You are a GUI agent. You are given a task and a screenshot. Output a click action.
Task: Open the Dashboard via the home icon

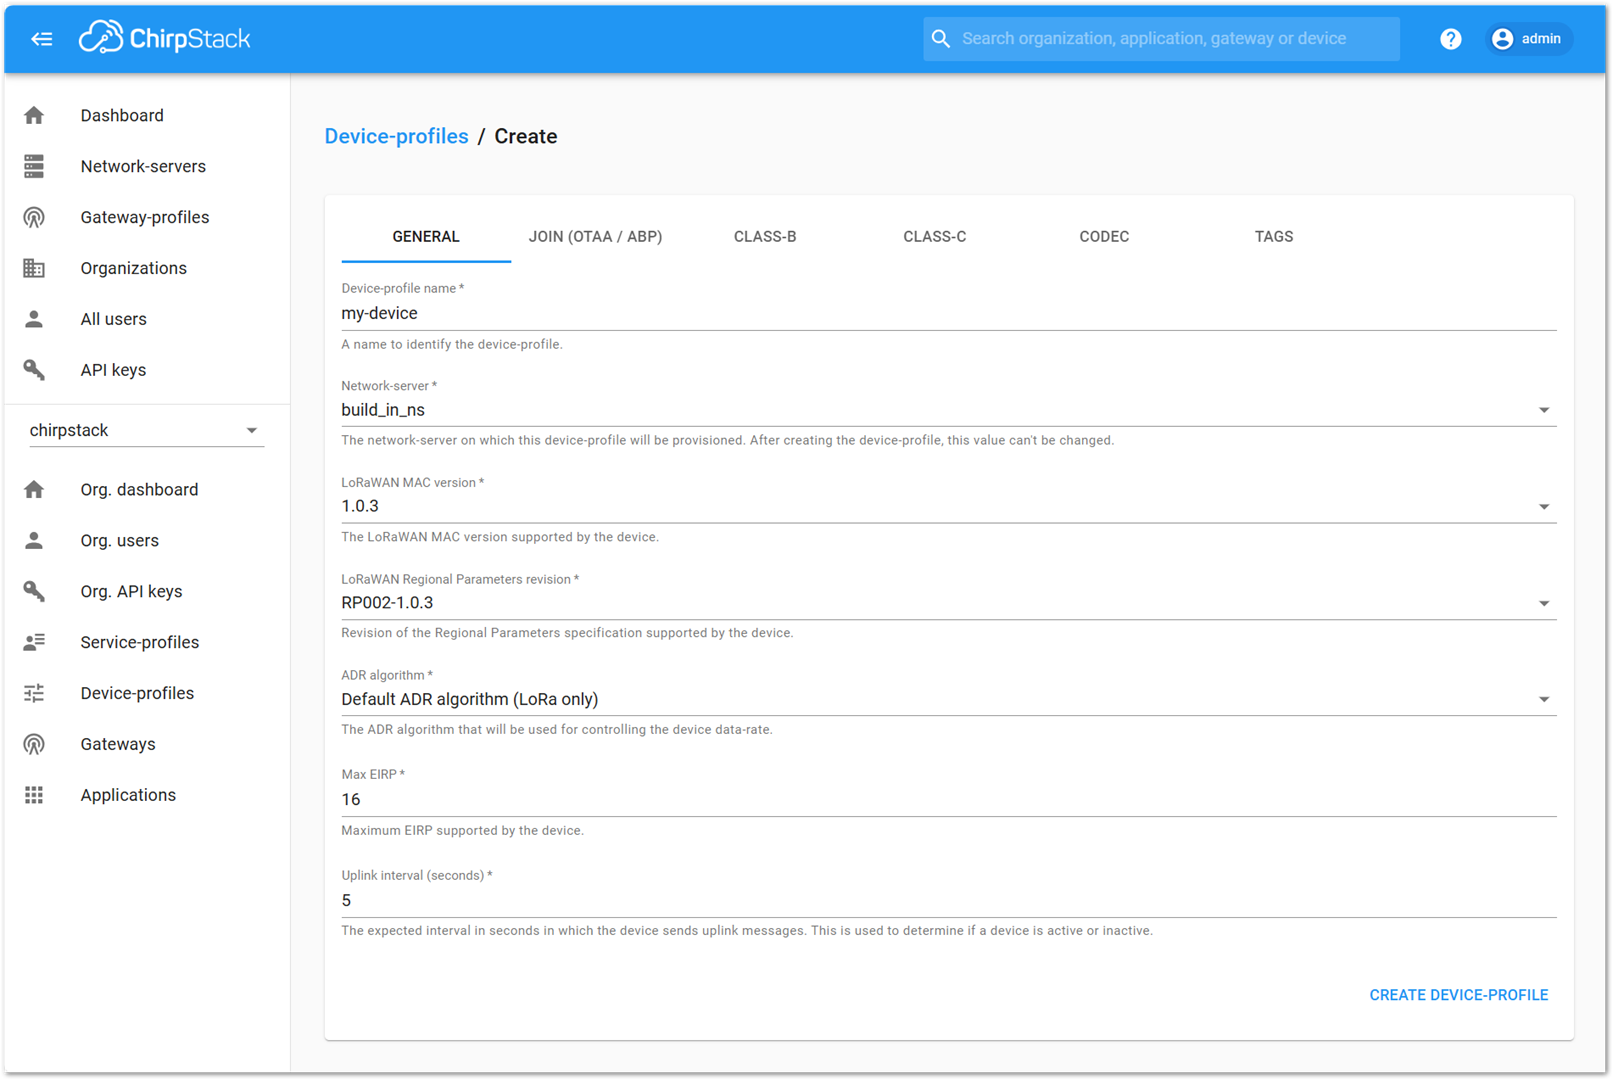pos(34,115)
